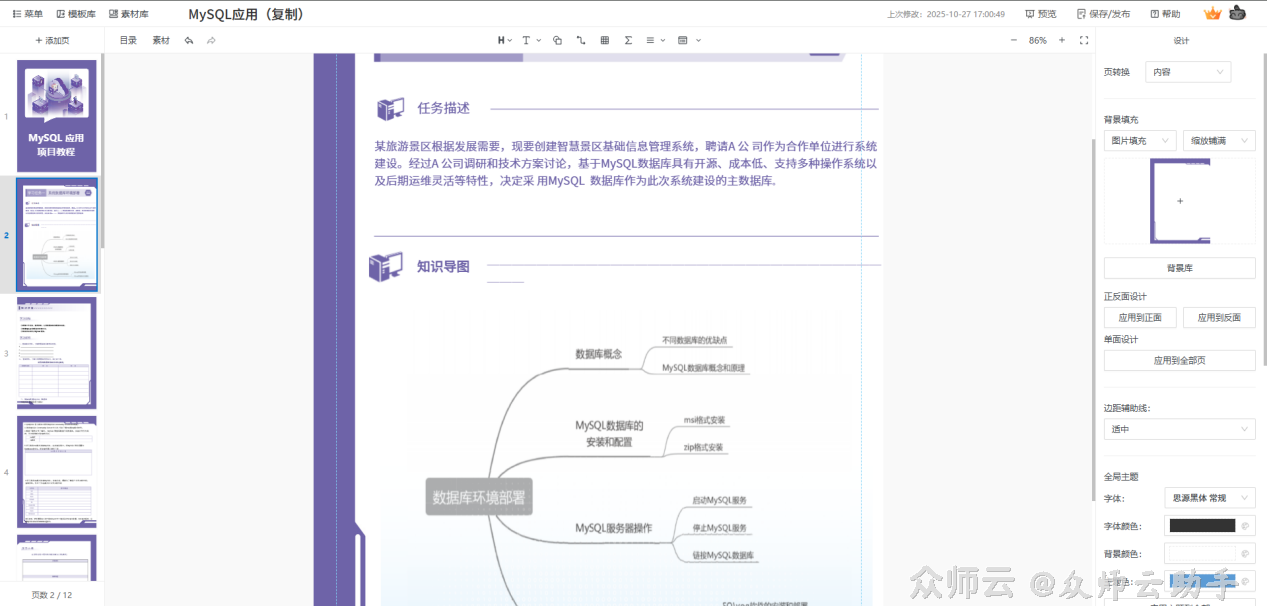1267x606 pixels.
Task: Select page 3 thumbnail in sidebar
Action: pyautogui.click(x=56, y=354)
